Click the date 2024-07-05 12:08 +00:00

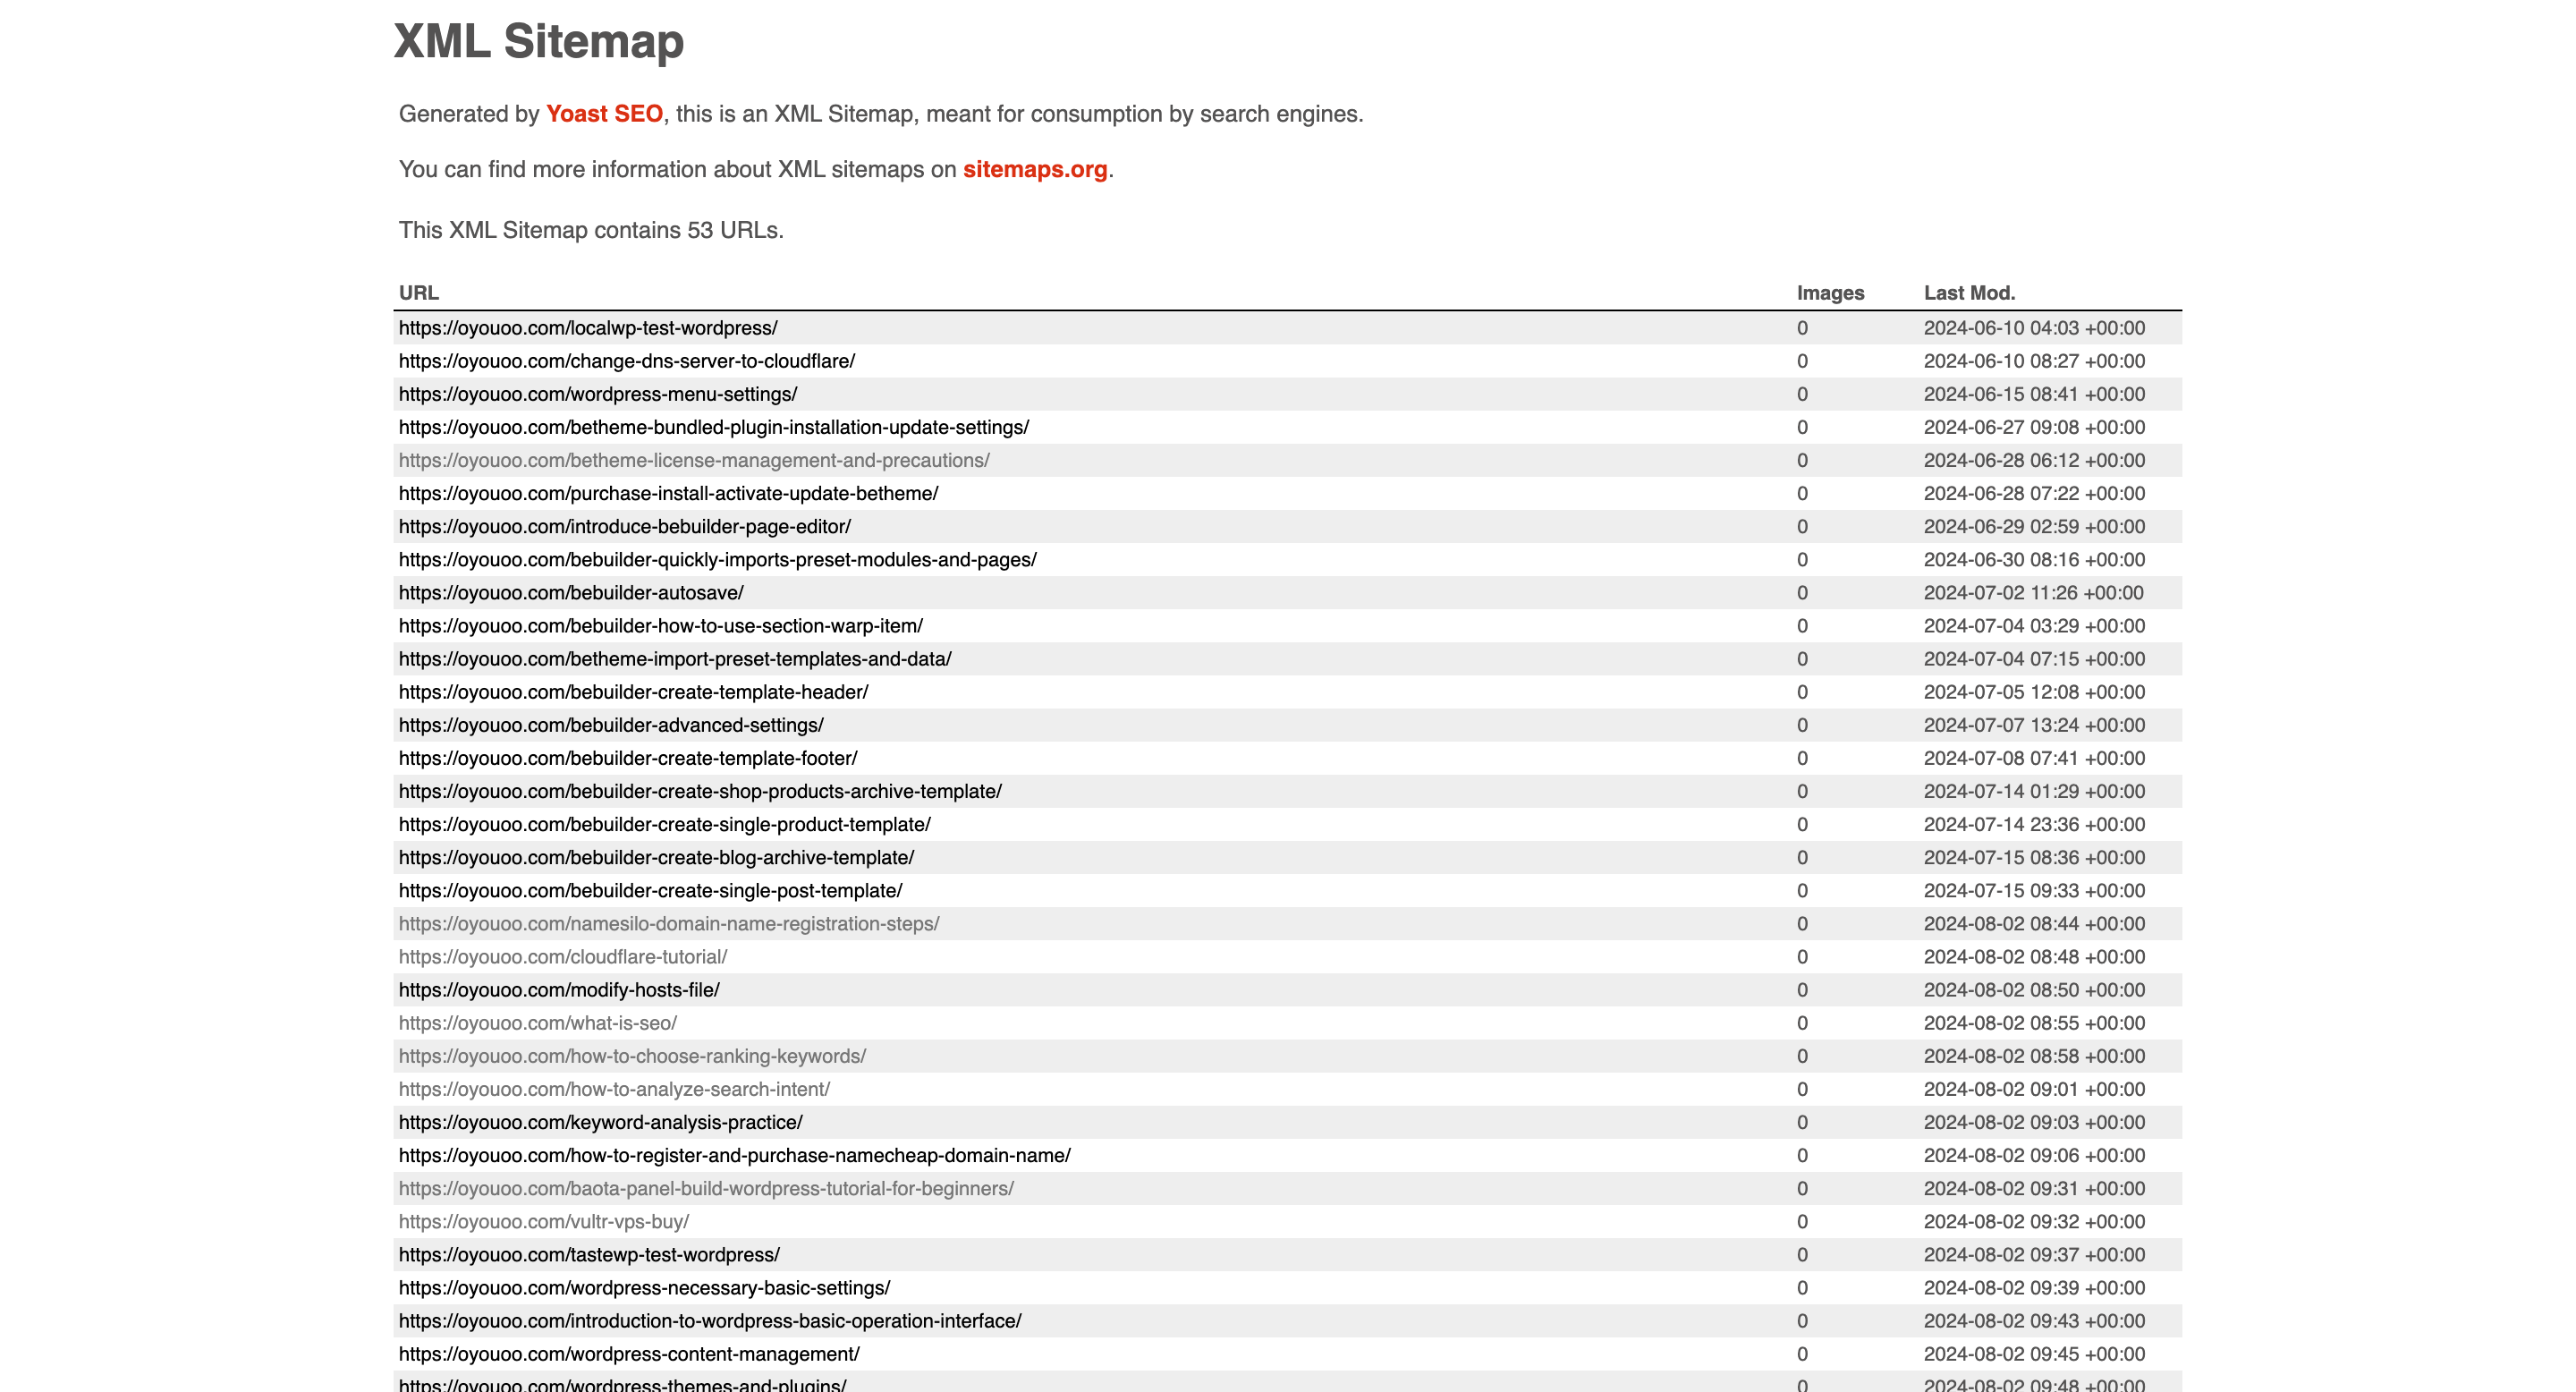point(2034,692)
